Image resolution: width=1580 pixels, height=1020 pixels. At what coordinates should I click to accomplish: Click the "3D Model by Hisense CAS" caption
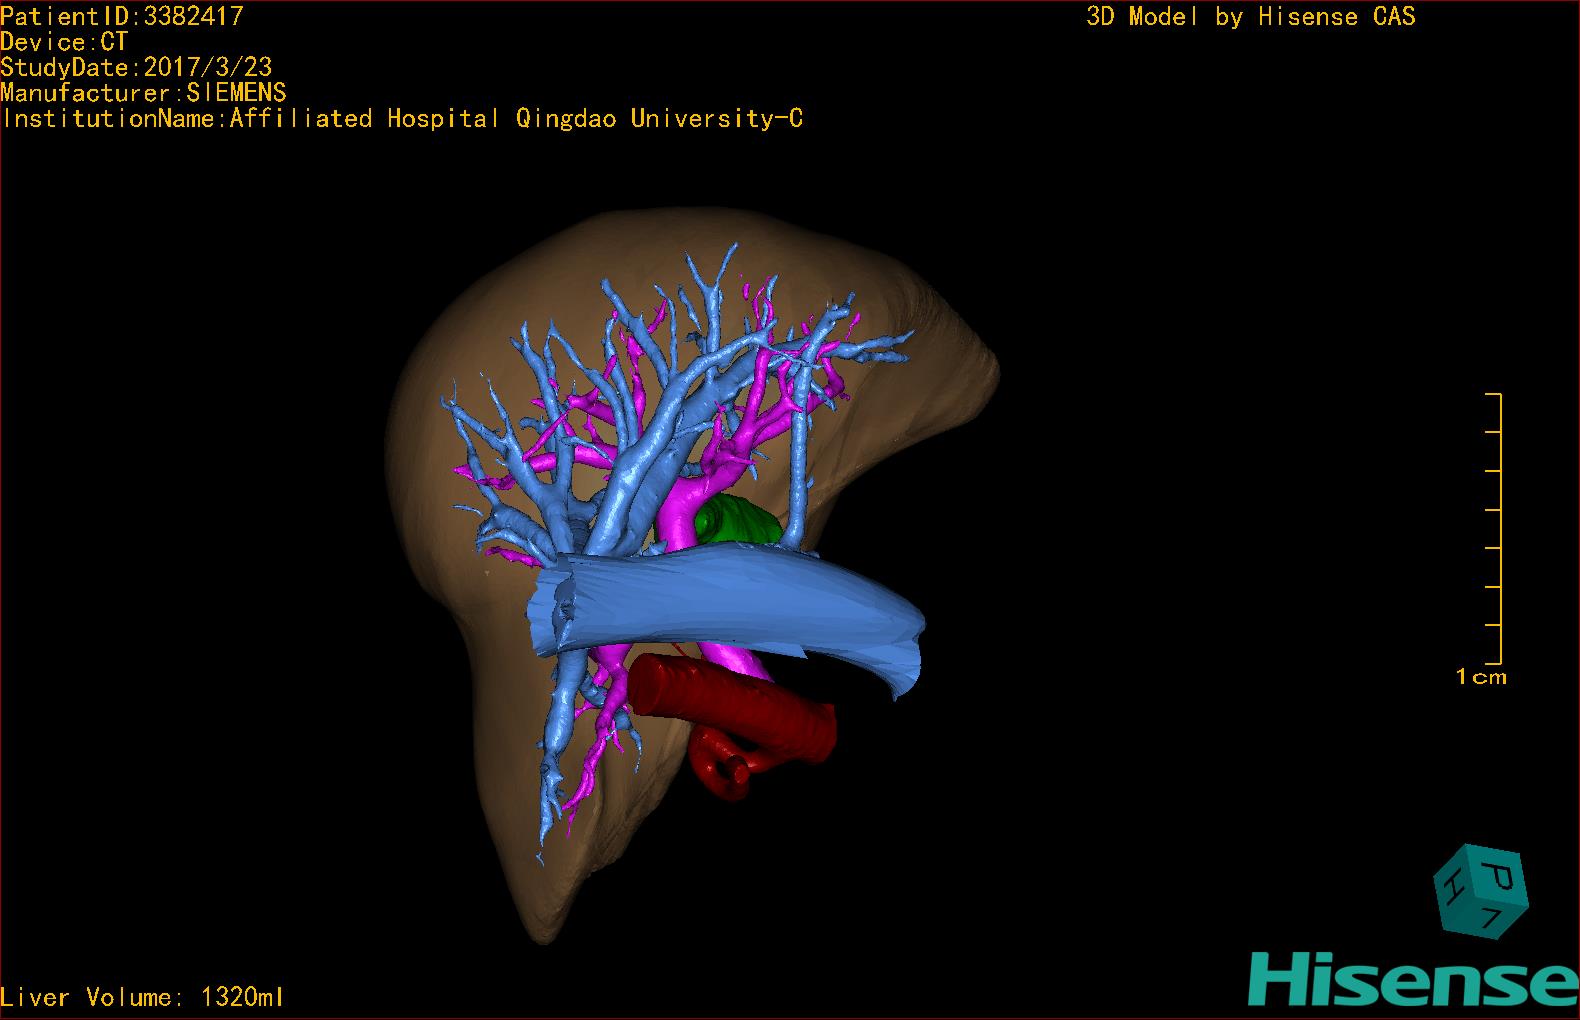tap(1251, 16)
